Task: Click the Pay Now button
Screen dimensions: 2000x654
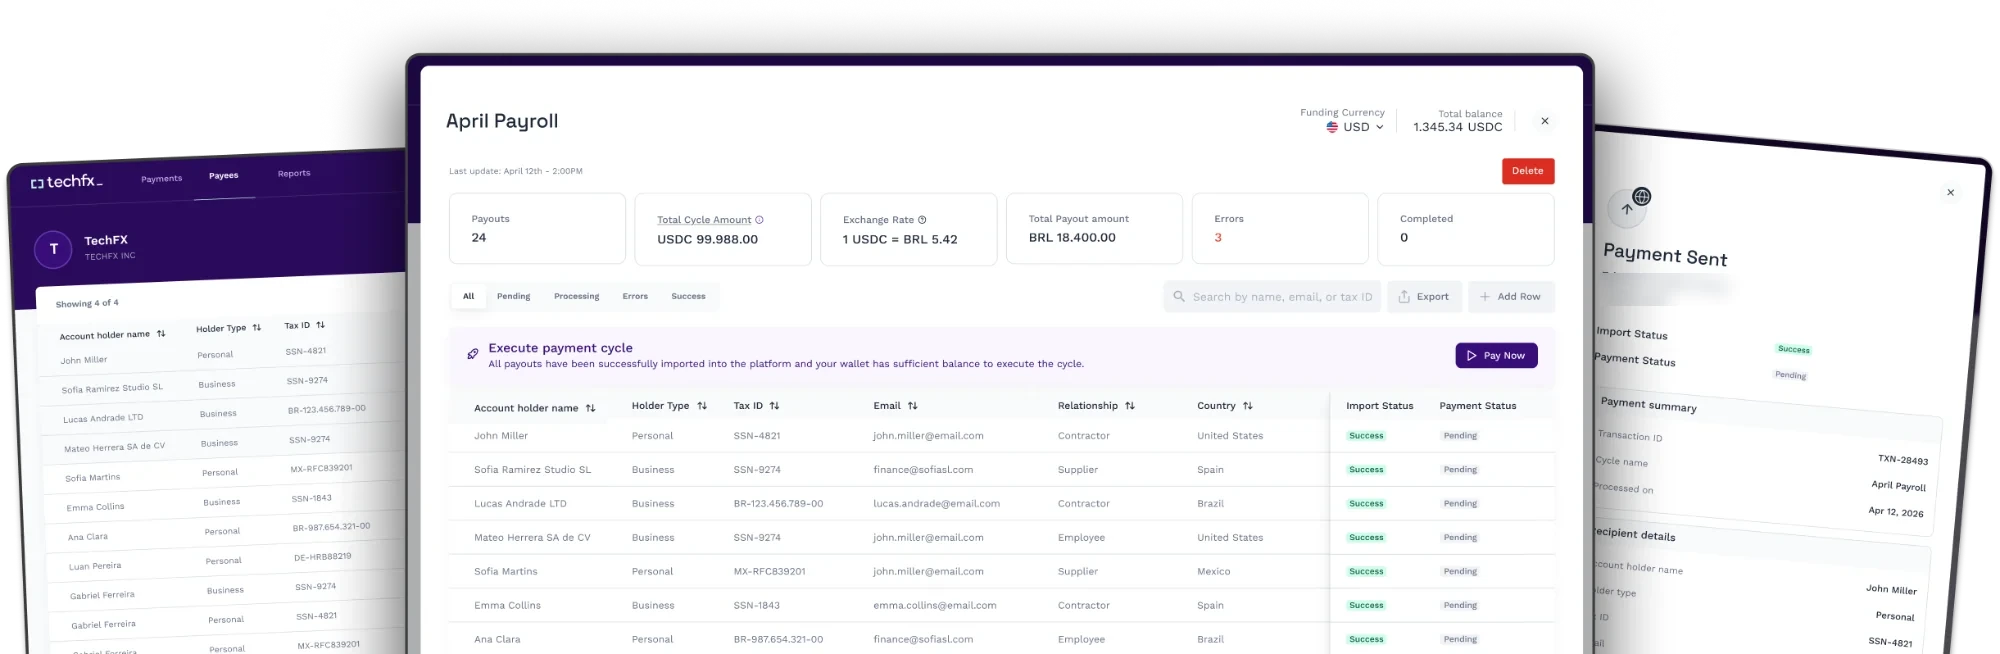Action: click(x=1496, y=355)
